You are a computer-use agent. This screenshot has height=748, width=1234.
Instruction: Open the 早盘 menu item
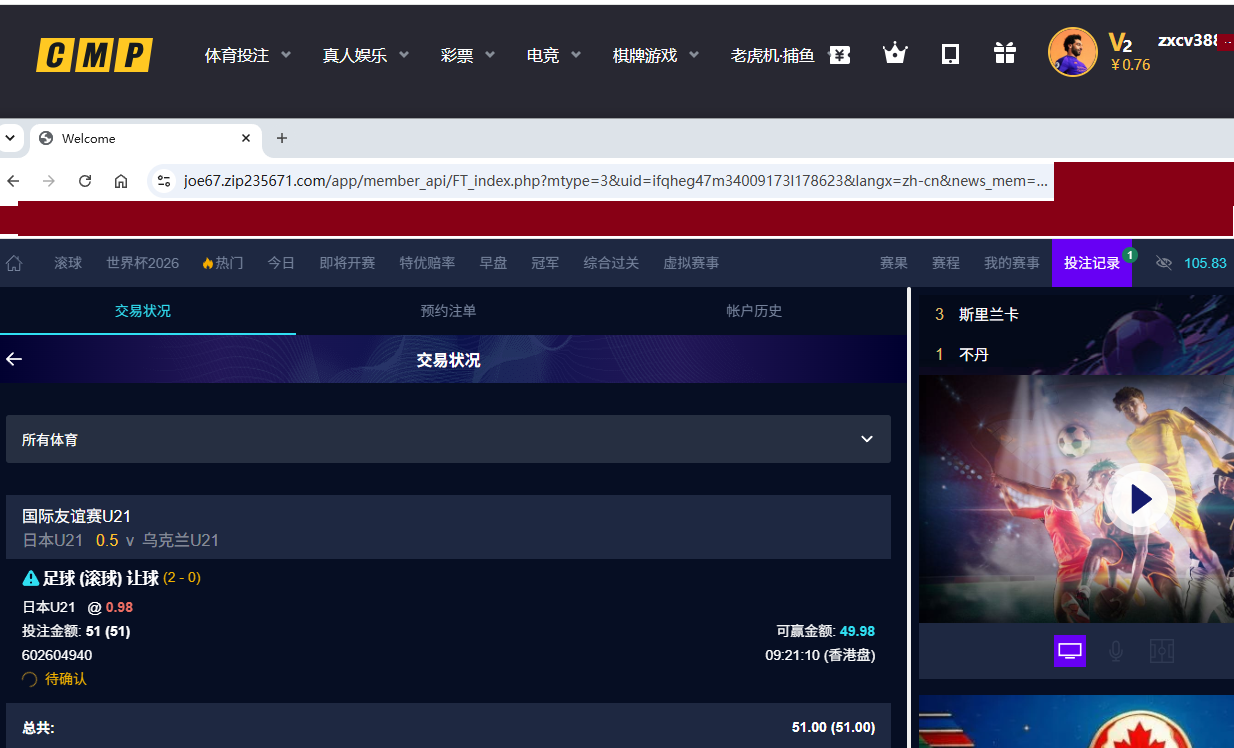click(x=493, y=263)
